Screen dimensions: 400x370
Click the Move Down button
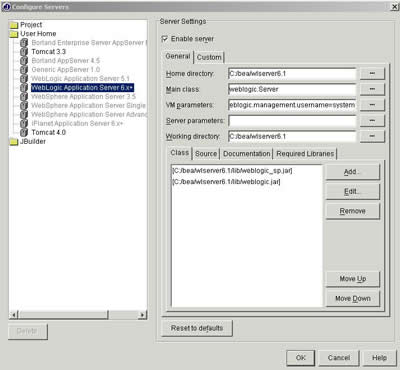coord(352,299)
